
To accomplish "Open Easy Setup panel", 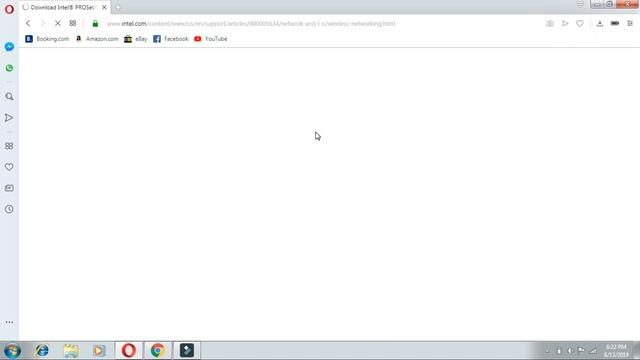I will tap(630, 23).
